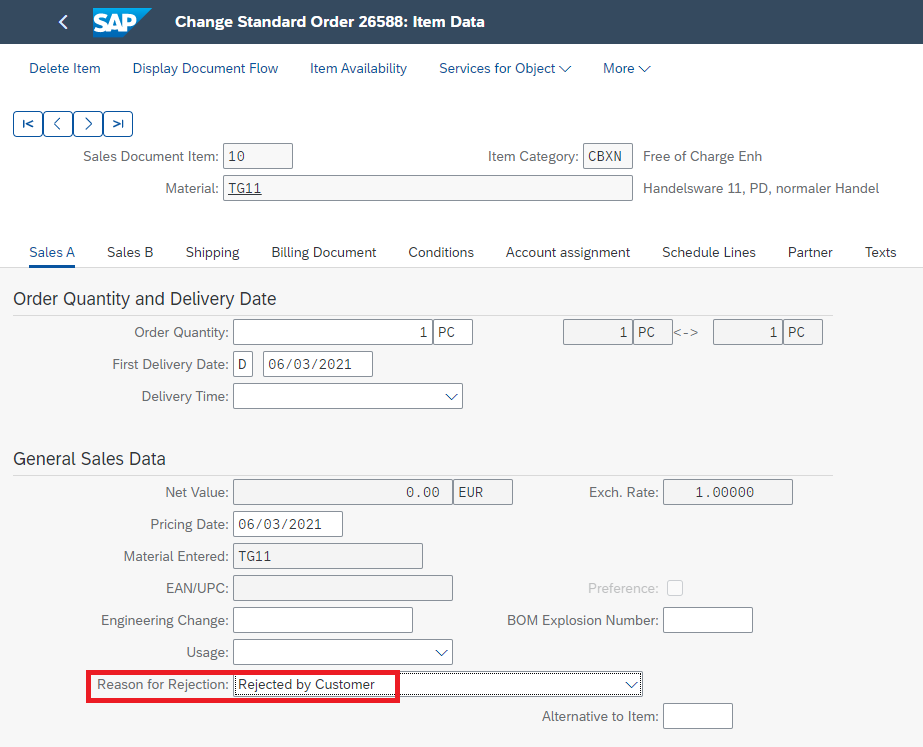Open the Usage dropdown list
This screenshot has width=923, height=747.
click(x=441, y=652)
